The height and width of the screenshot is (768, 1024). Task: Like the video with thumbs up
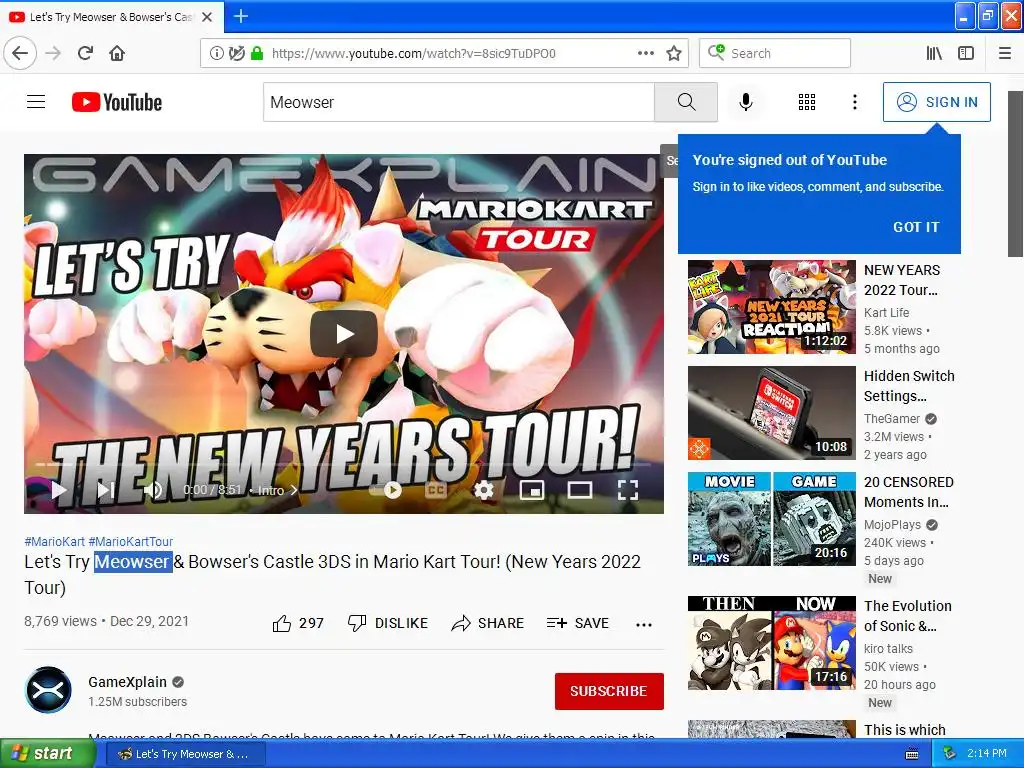click(x=298, y=624)
